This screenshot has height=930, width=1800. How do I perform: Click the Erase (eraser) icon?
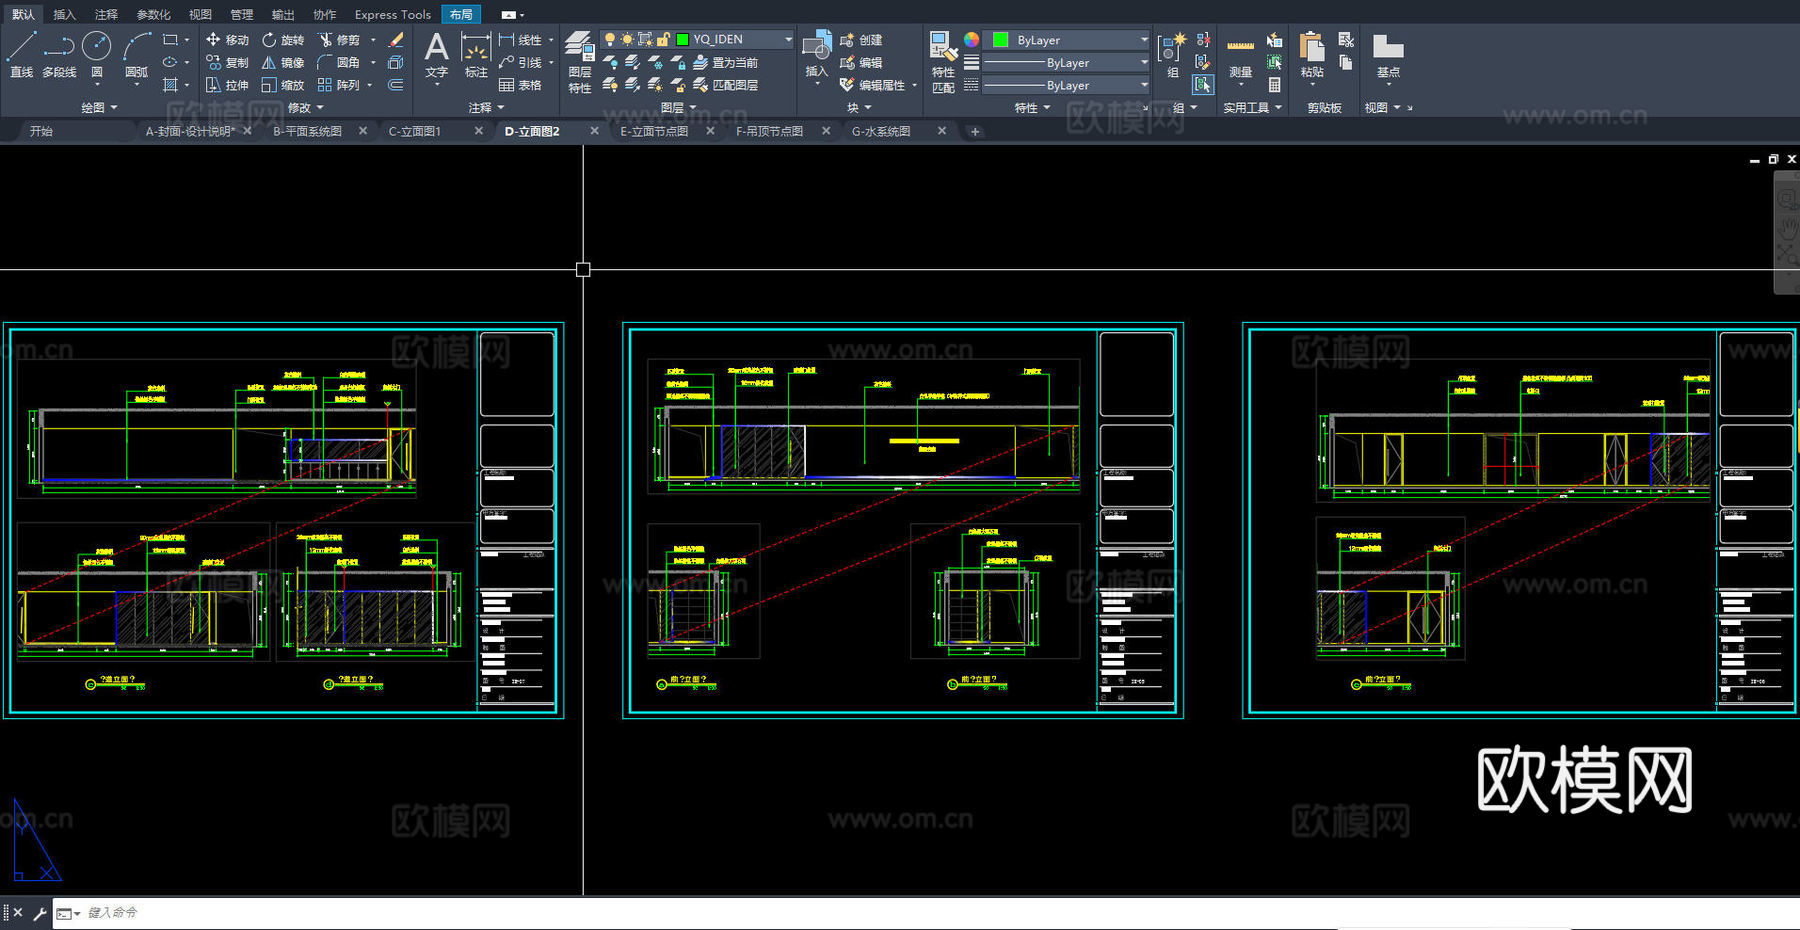(396, 40)
